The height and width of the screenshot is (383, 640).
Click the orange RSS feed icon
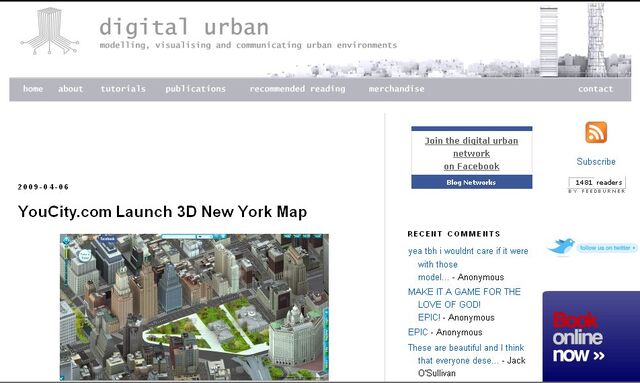(596, 132)
